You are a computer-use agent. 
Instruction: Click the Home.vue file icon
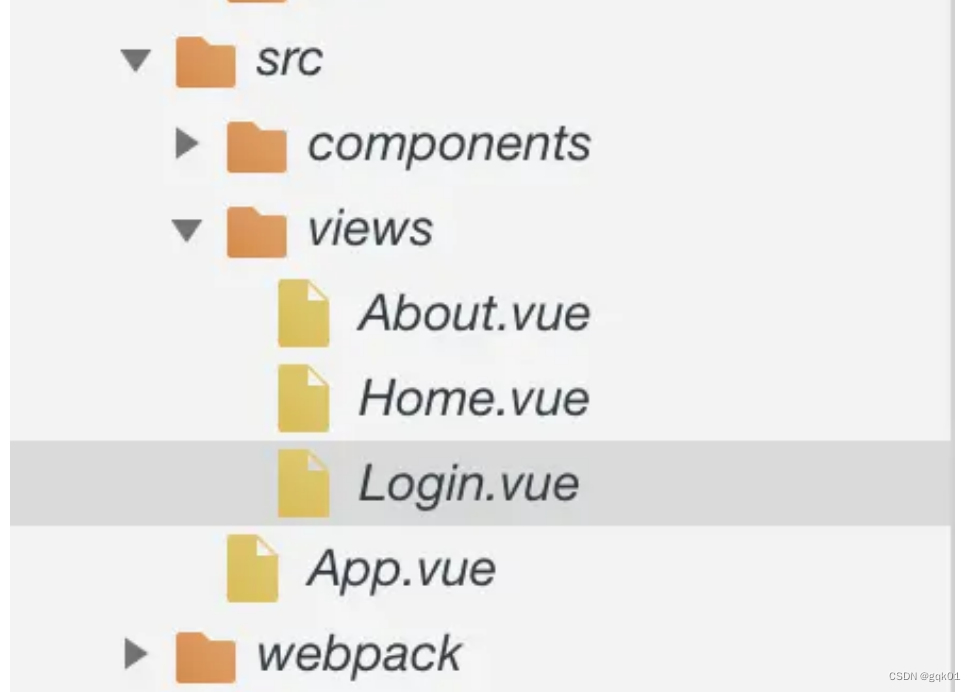(306, 397)
